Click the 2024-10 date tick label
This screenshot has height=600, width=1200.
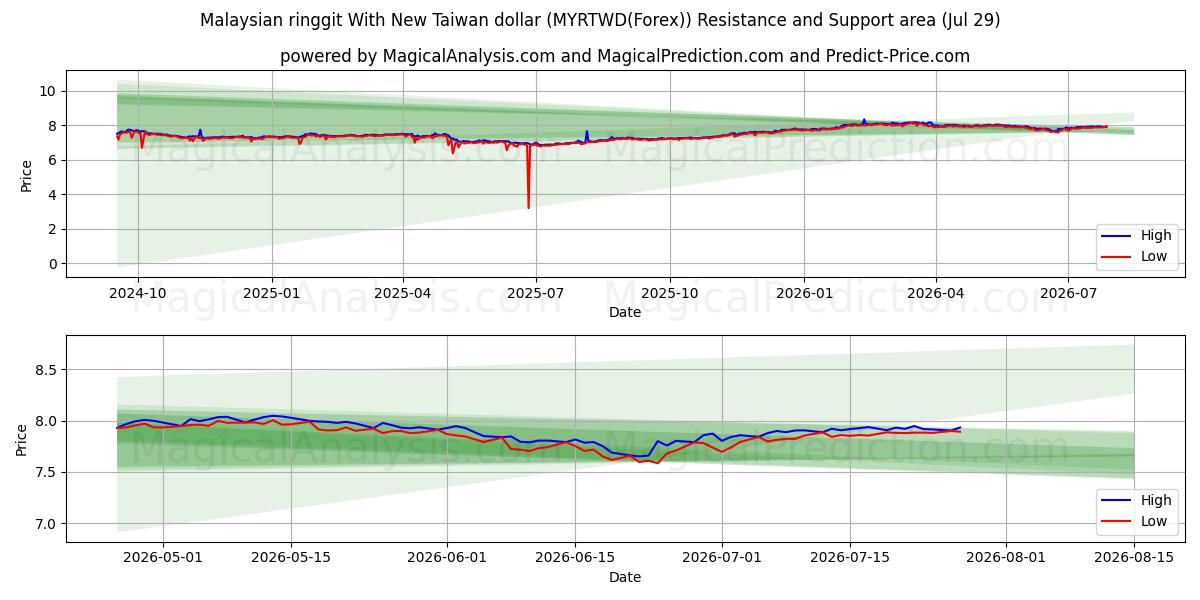pyautogui.click(x=138, y=293)
